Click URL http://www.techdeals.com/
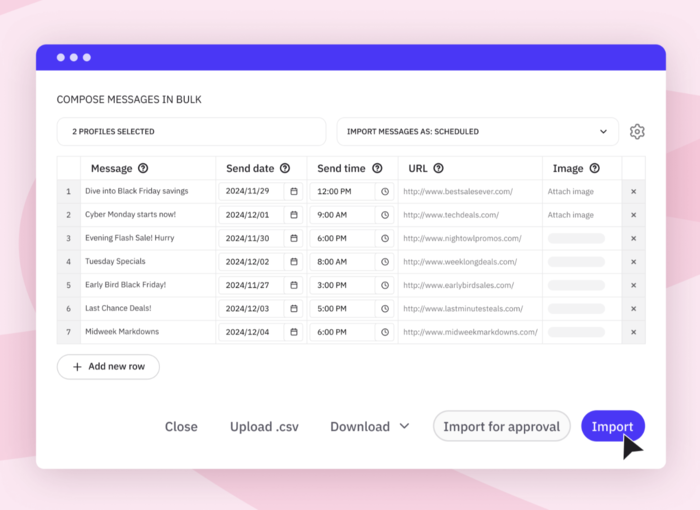Viewport: 700px width, 510px height. coord(451,215)
